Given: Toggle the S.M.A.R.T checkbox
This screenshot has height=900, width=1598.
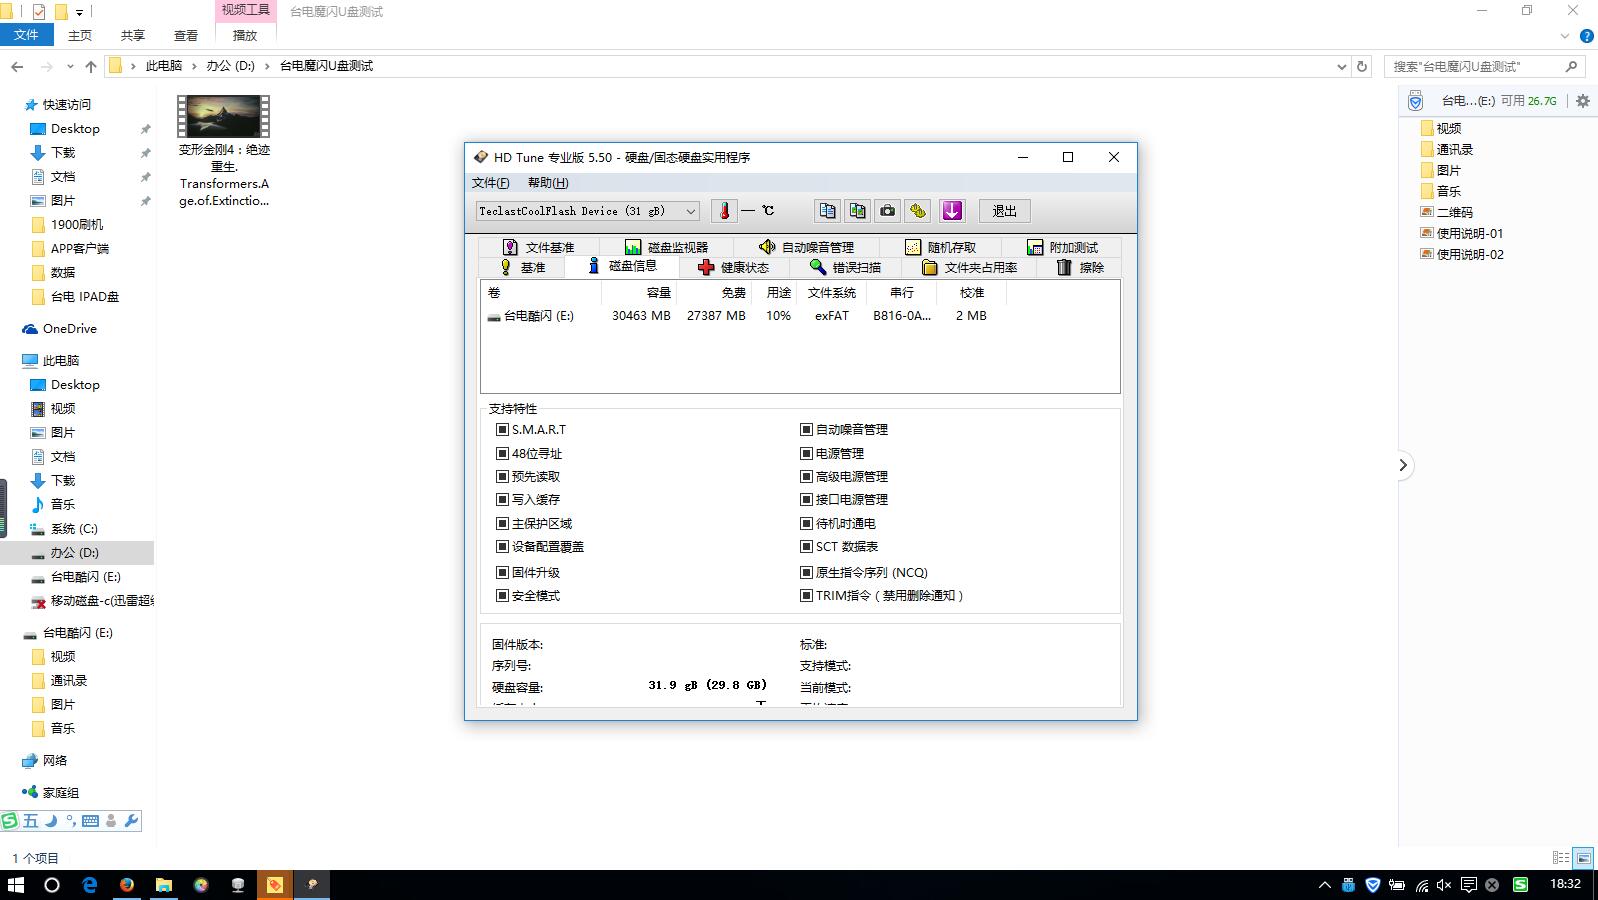Looking at the screenshot, I should (503, 429).
